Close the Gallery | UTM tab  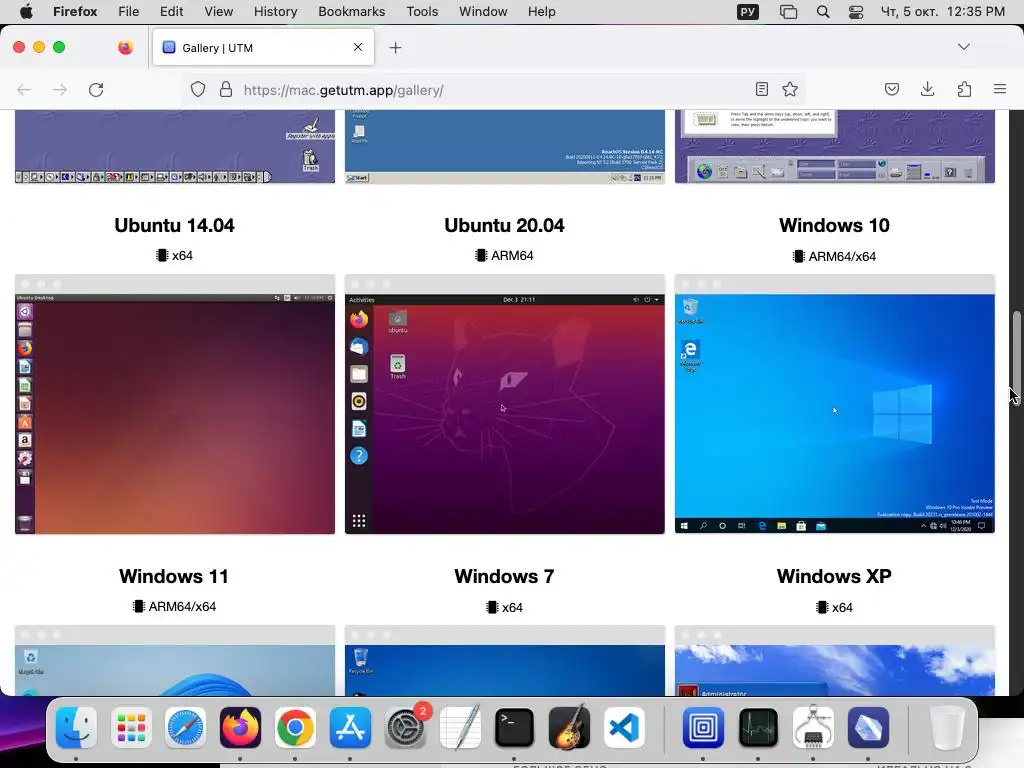pos(358,47)
